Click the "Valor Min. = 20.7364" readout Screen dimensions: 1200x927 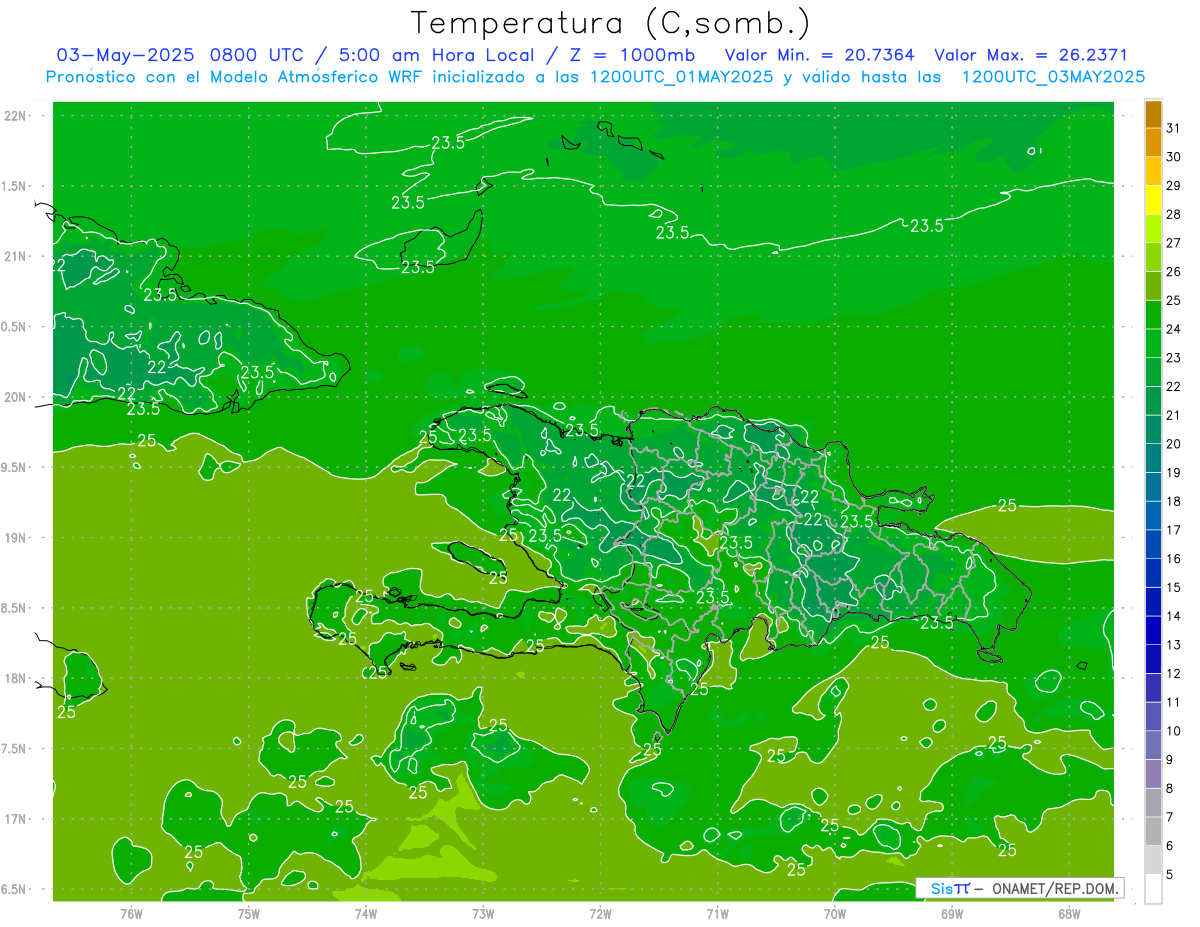coord(819,55)
